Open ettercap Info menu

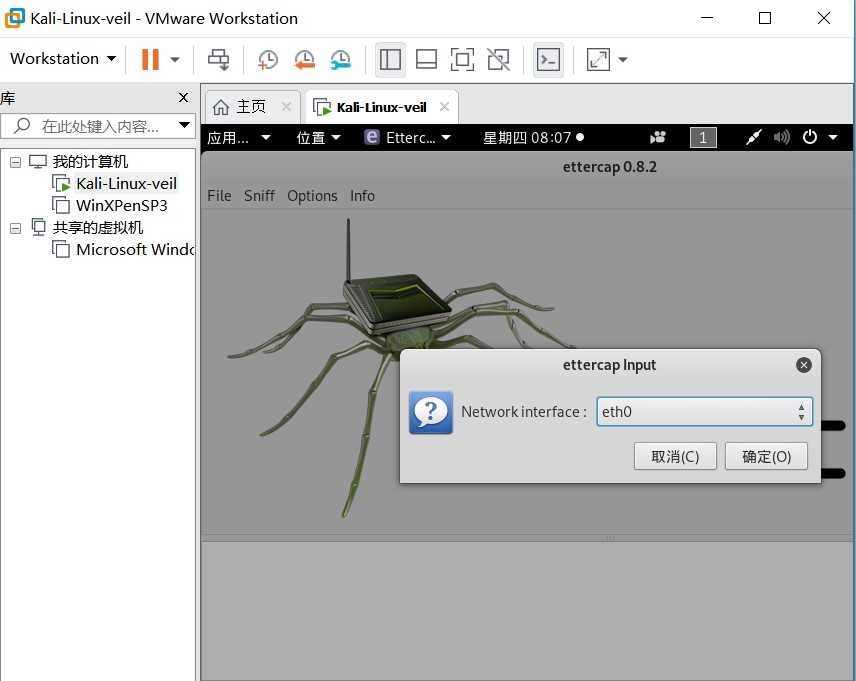point(362,196)
